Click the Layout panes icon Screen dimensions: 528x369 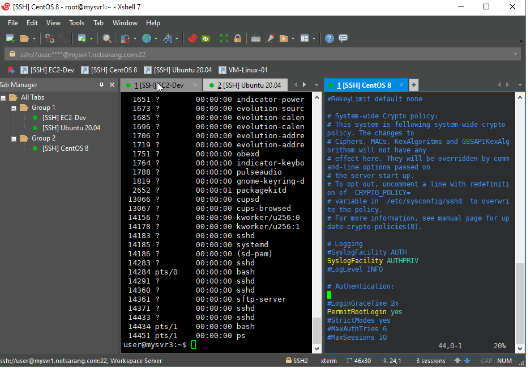[305, 38]
